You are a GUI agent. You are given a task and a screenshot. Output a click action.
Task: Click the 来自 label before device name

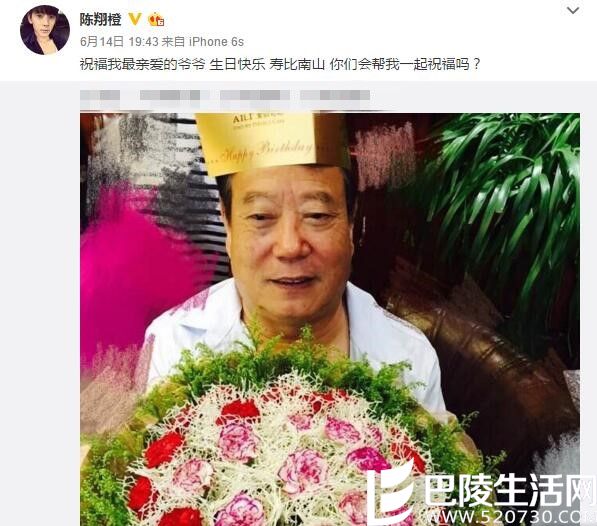tap(173, 41)
